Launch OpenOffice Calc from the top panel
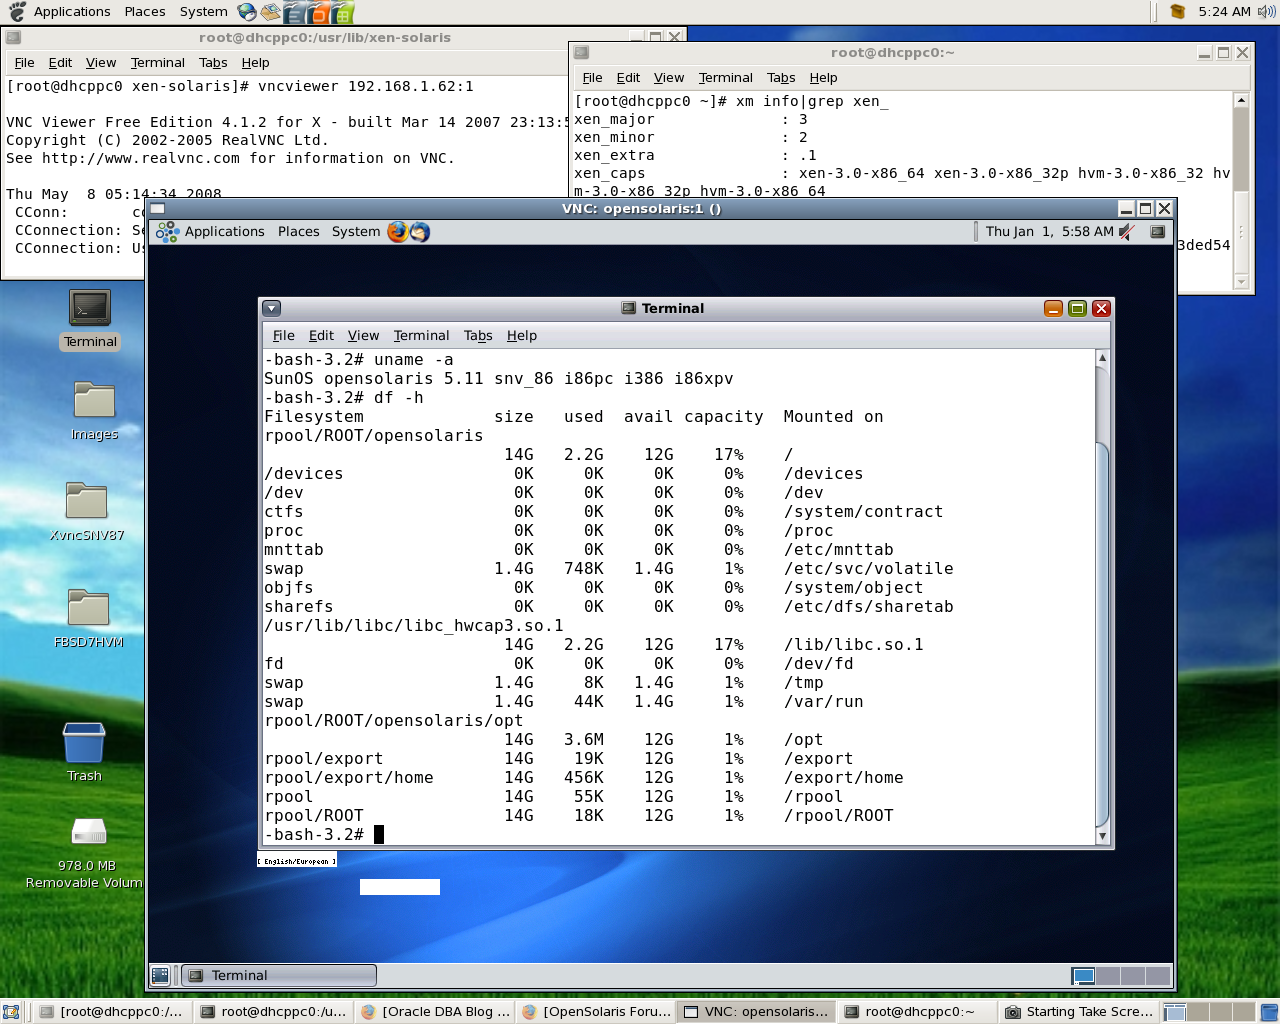The height and width of the screenshot is (1024, 1280). (342, 12)
